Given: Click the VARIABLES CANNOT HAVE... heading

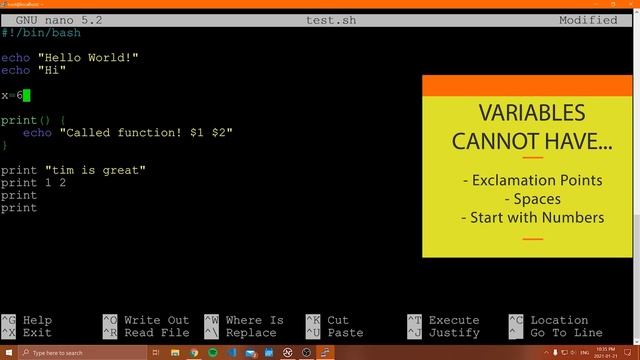Looking at the screenshot, I should (x=532, y=127).
